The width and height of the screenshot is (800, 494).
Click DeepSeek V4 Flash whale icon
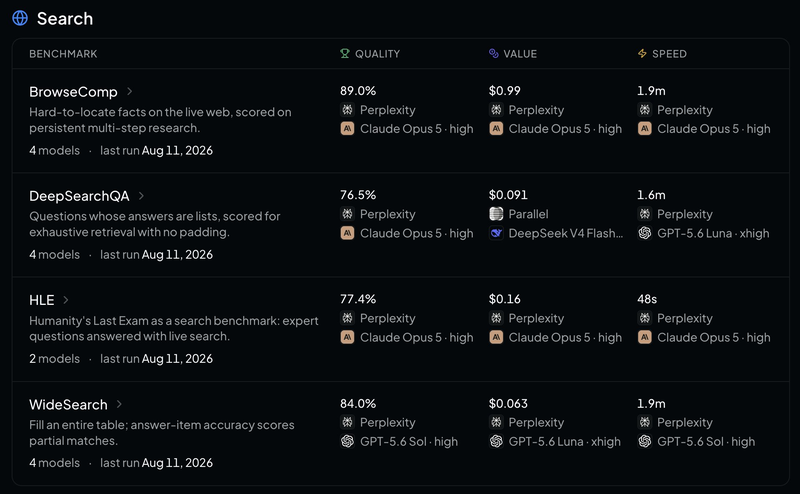pos(496,233)
